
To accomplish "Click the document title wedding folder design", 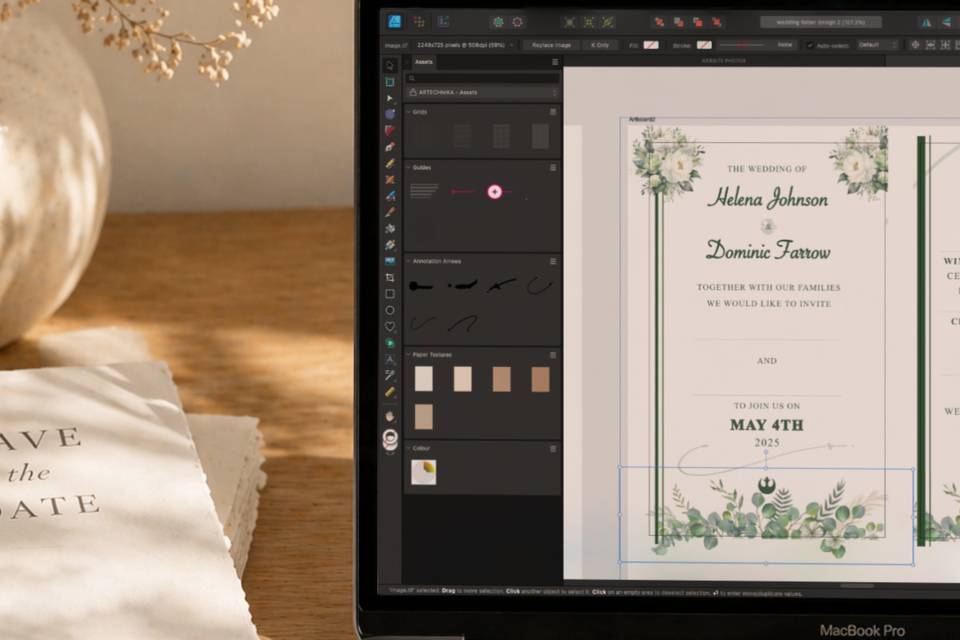I will click(x=820, y=22).
